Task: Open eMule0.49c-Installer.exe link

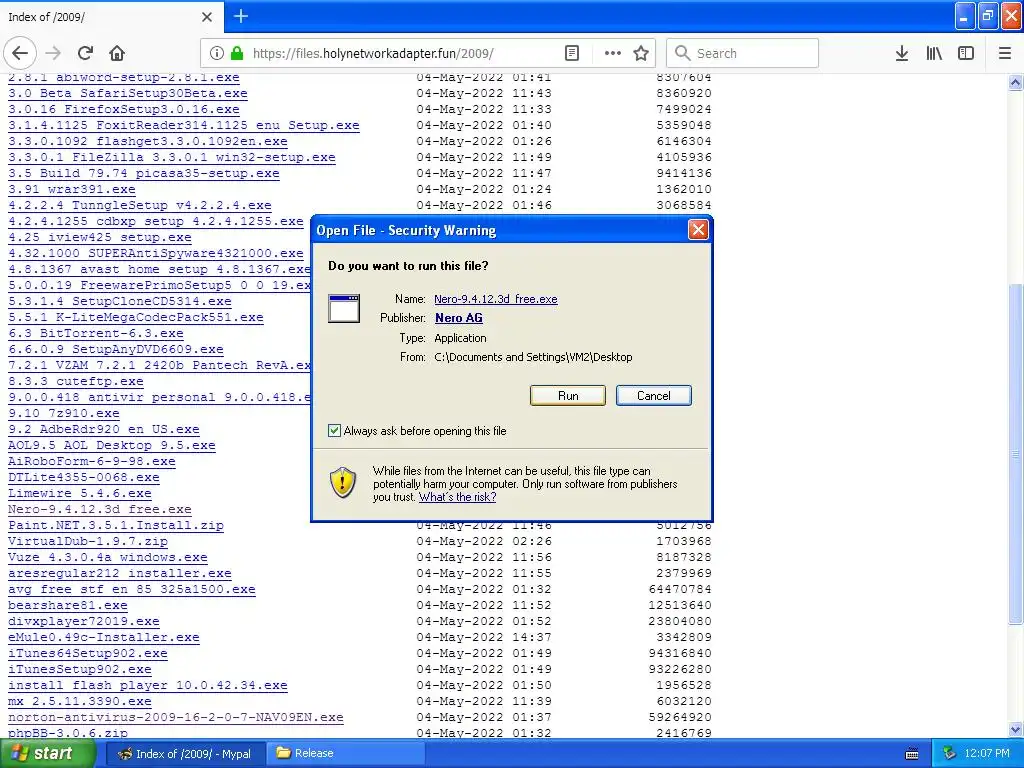Action: (104, 637)
